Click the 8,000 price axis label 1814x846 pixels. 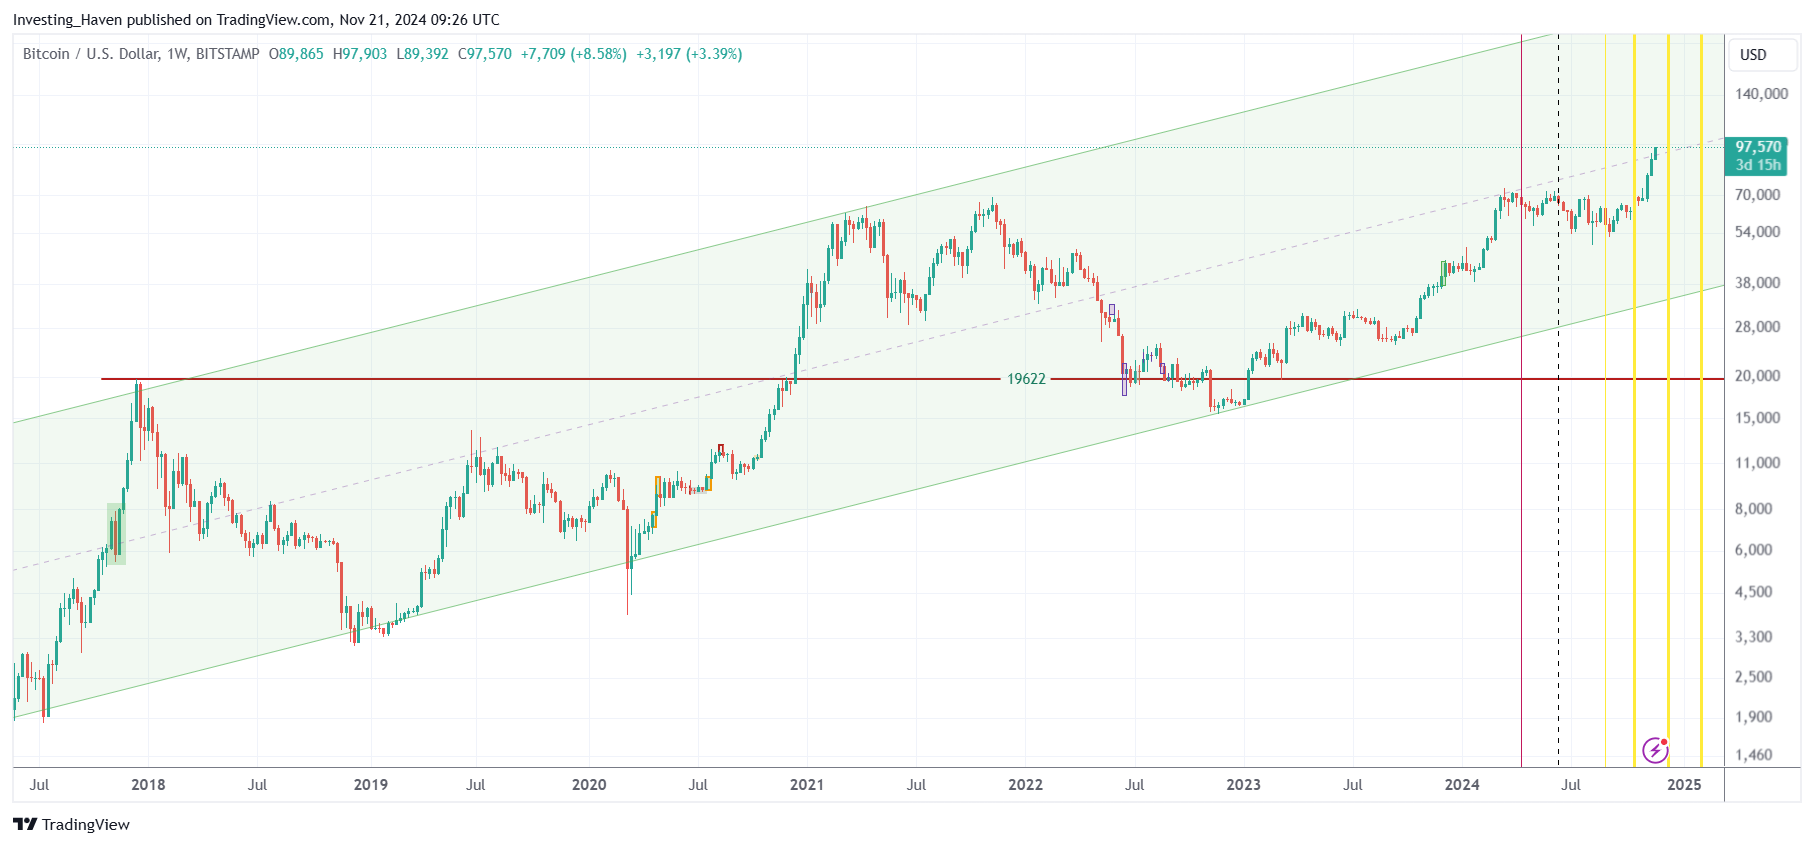(x=1753, y=509)
